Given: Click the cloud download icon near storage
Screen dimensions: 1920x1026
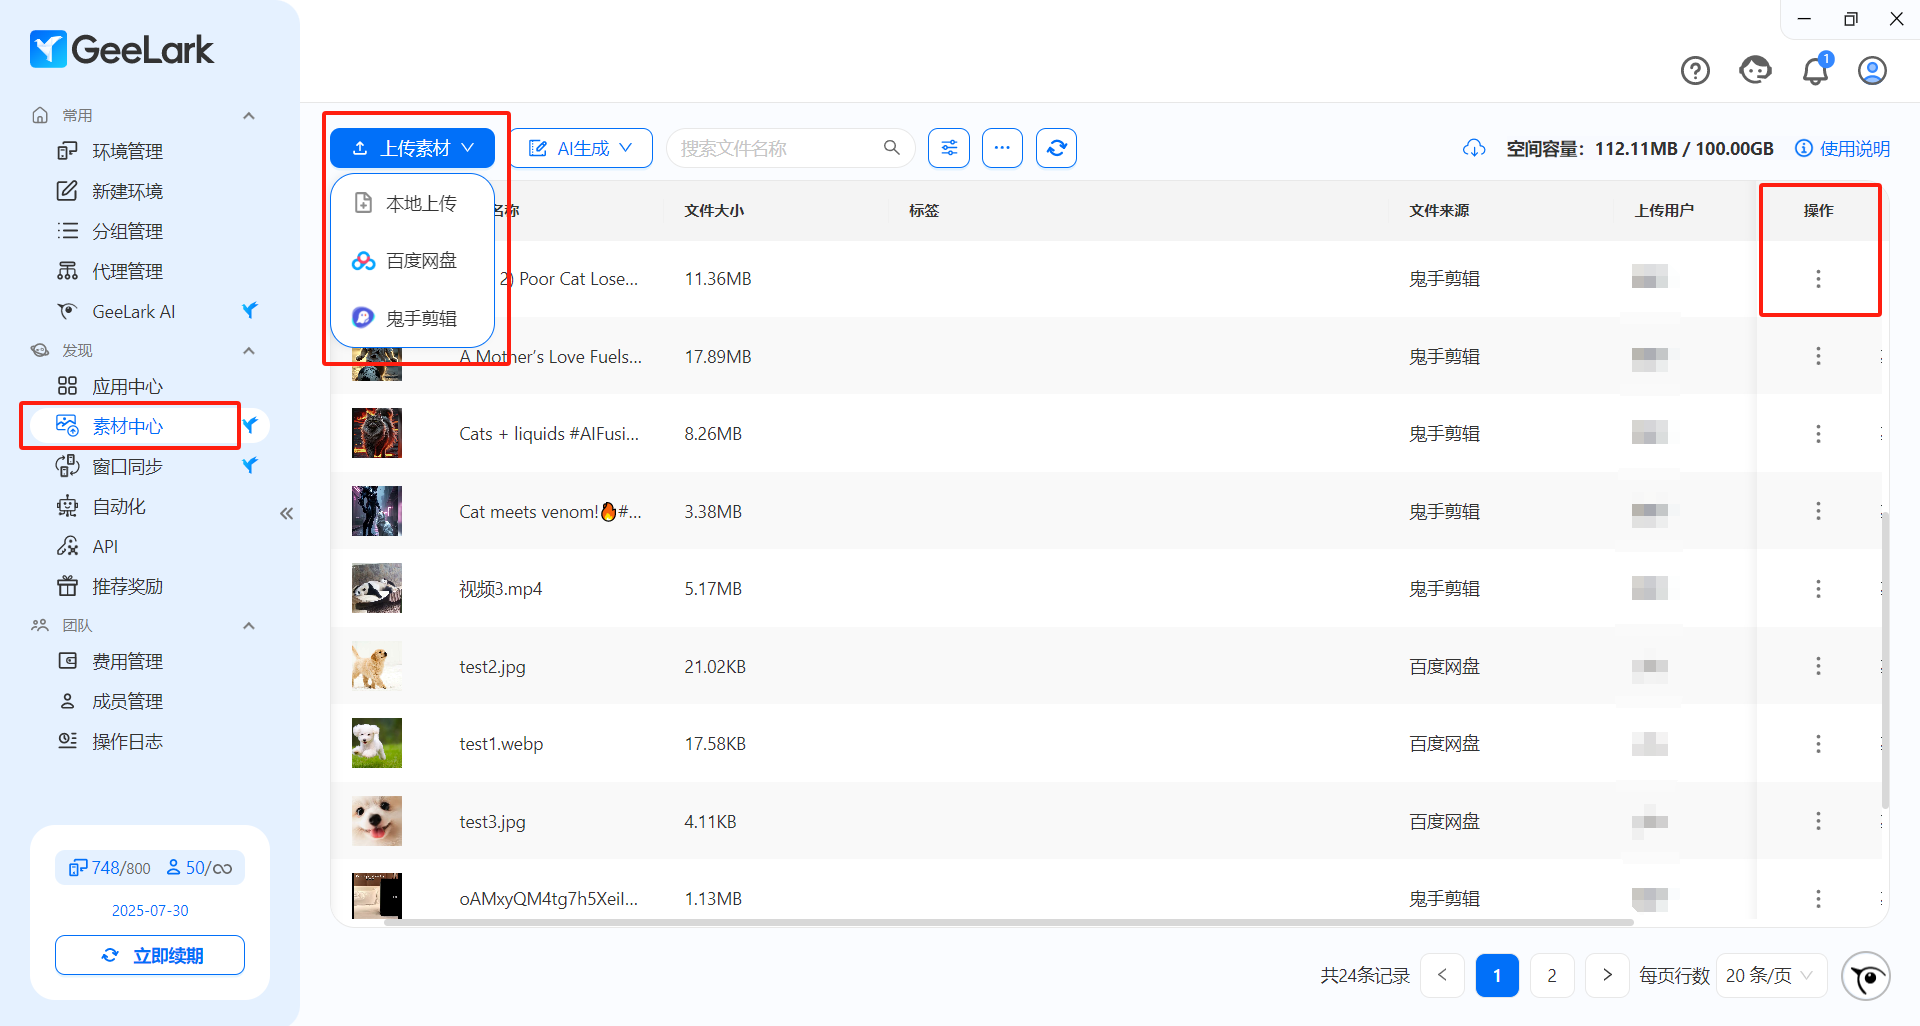Looking at the screenshot, I should click(1474, 149).
